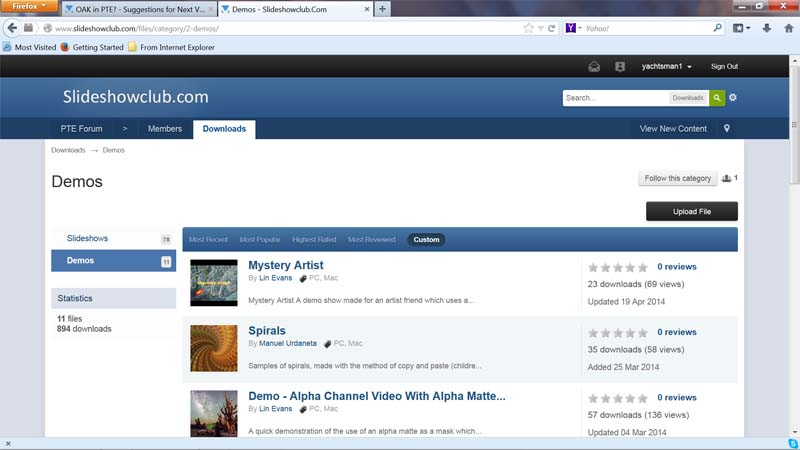Rate Mystery Artist using its stars
Image resolution: width=800 pixels, height=450 pixels.
click(x=617, y=267)
